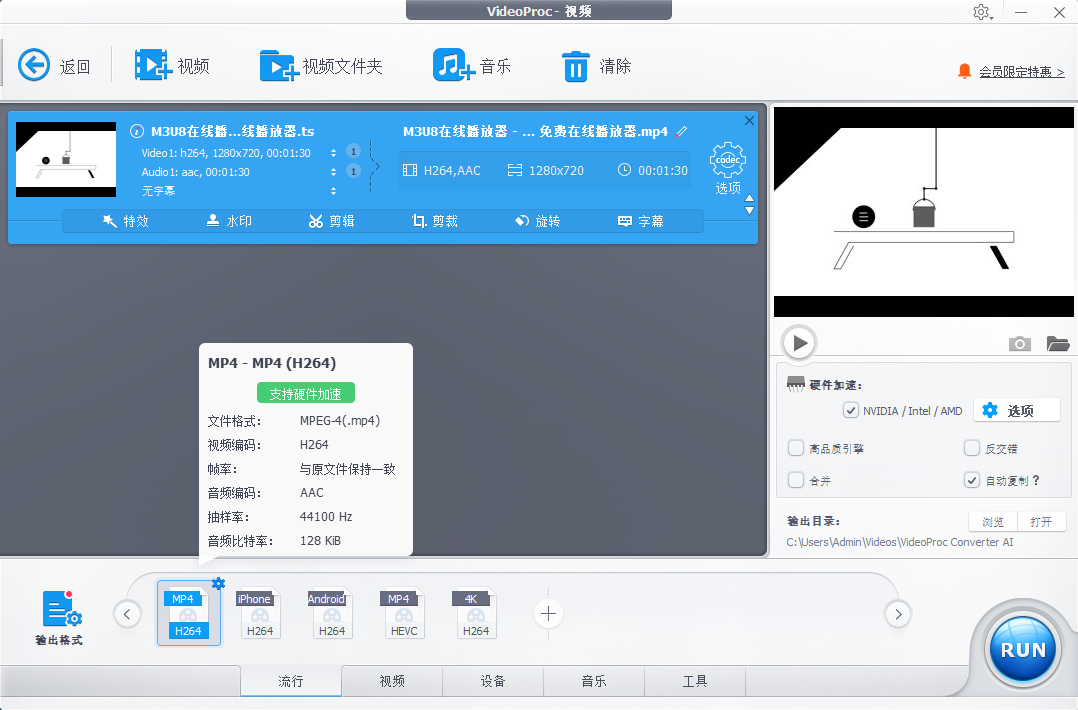Switch to the 工具 tab
The width and height of the screenshot is (1078, 710).
pos(695,680)
